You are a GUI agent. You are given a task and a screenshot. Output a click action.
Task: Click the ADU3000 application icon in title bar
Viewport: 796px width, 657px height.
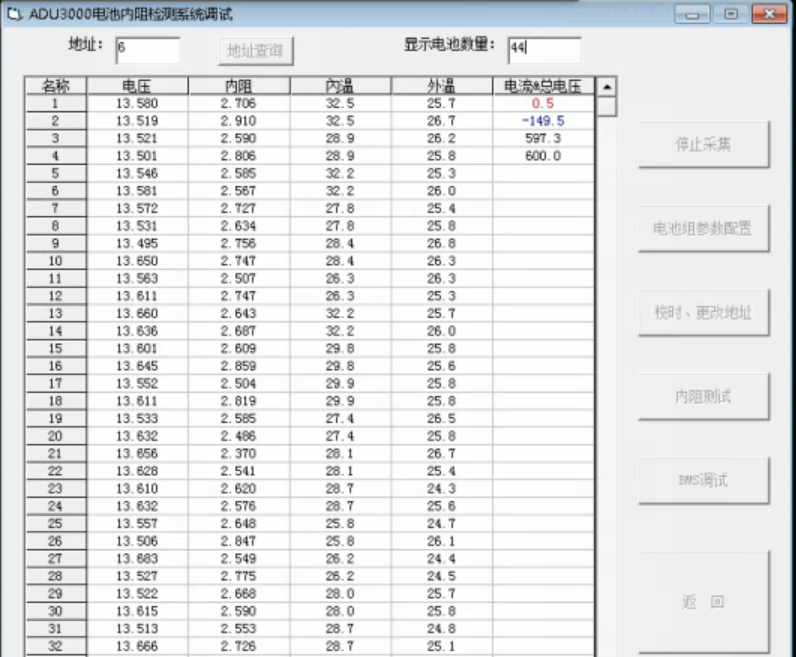[14, 14]
